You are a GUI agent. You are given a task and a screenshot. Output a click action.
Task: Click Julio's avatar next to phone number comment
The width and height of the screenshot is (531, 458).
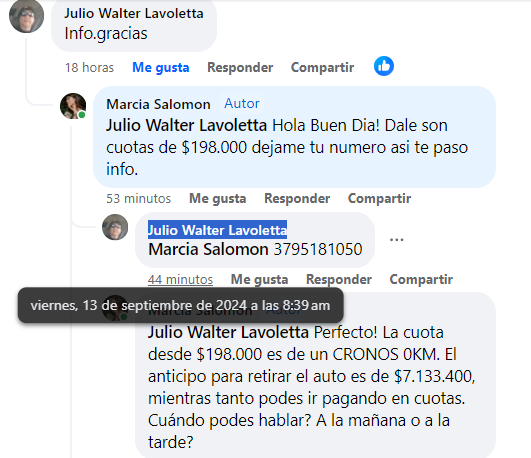[x=115, y=227]
